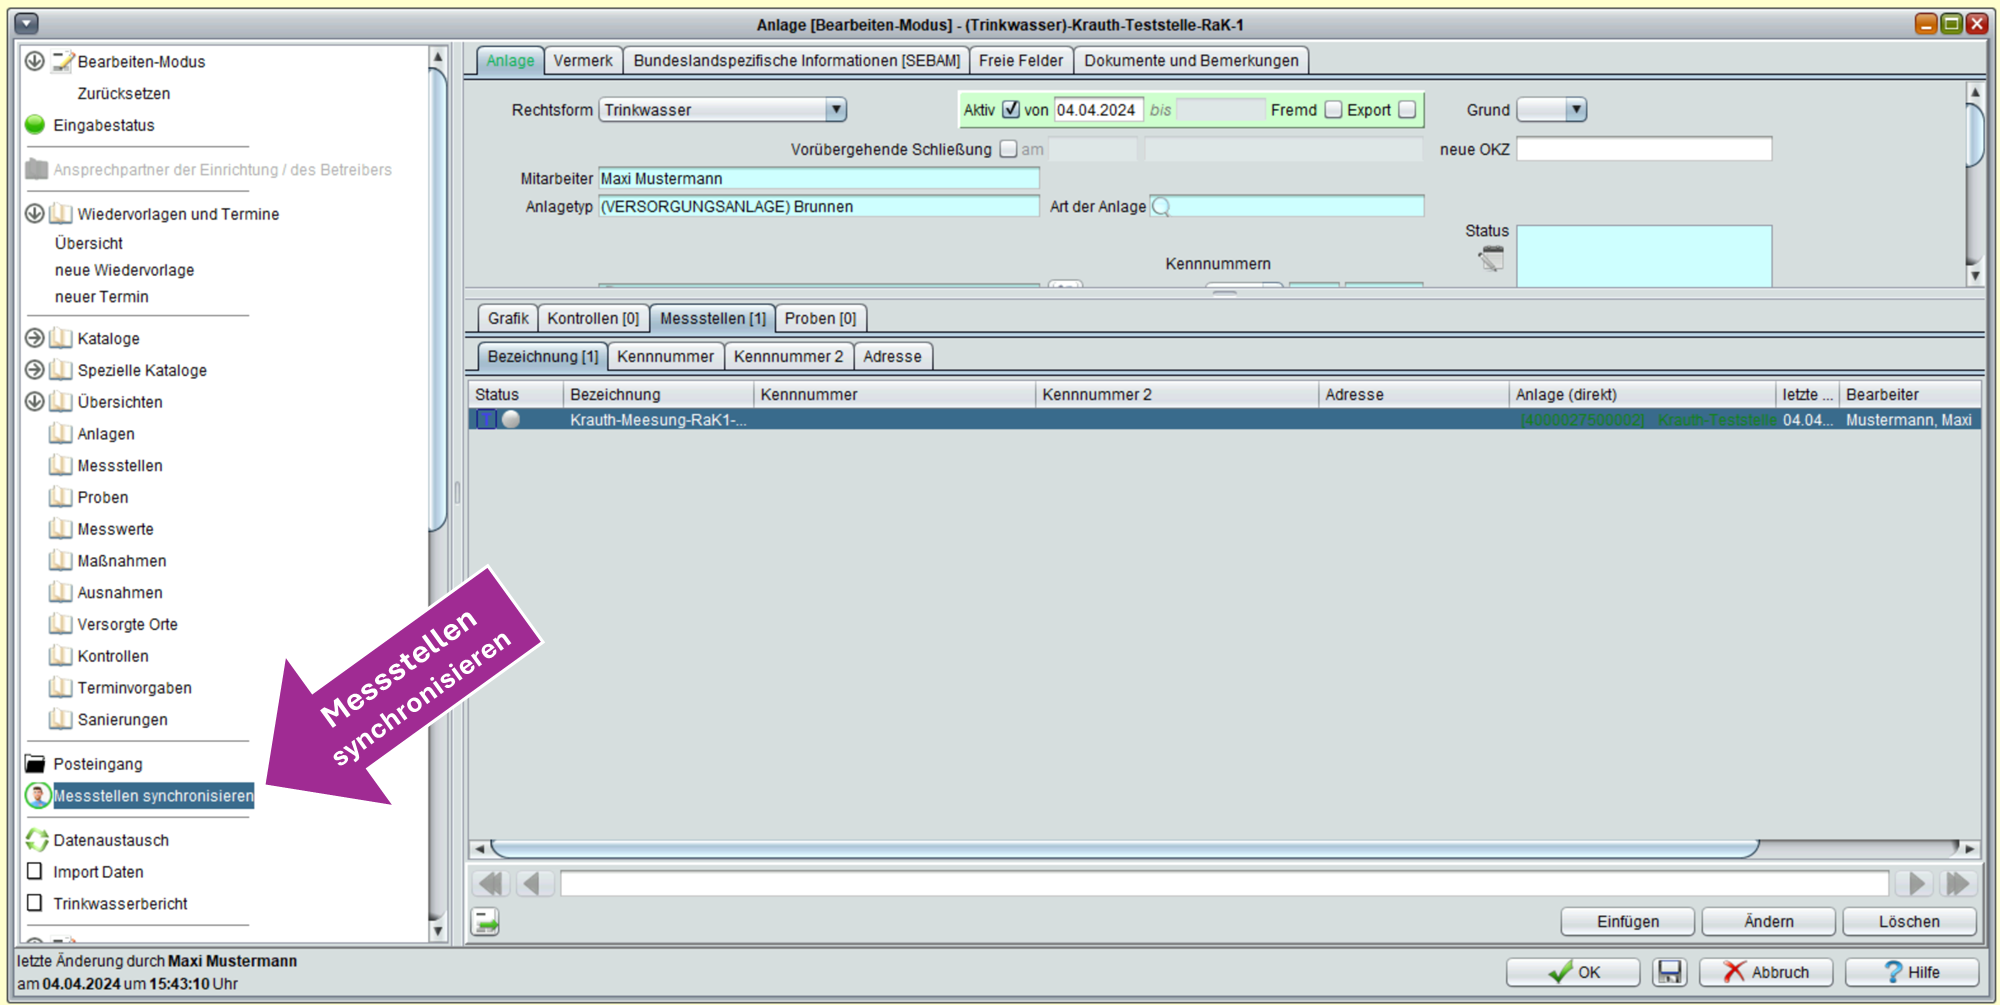Image resolution: width=2000 pixels, height=1005 pixels.
Task: Open the Posteingang folder icon
Action: (35, 764)
